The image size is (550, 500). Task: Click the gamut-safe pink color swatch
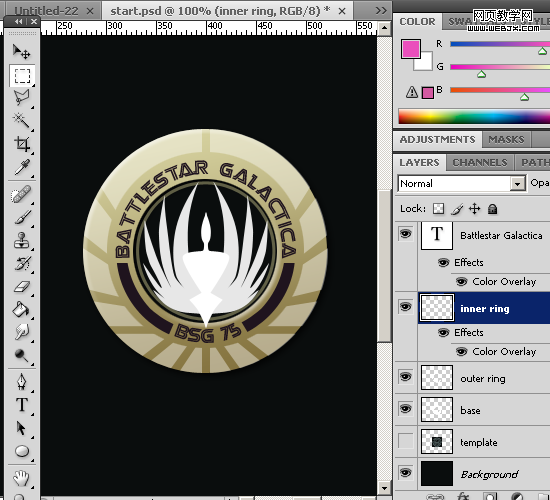point(428,93)
